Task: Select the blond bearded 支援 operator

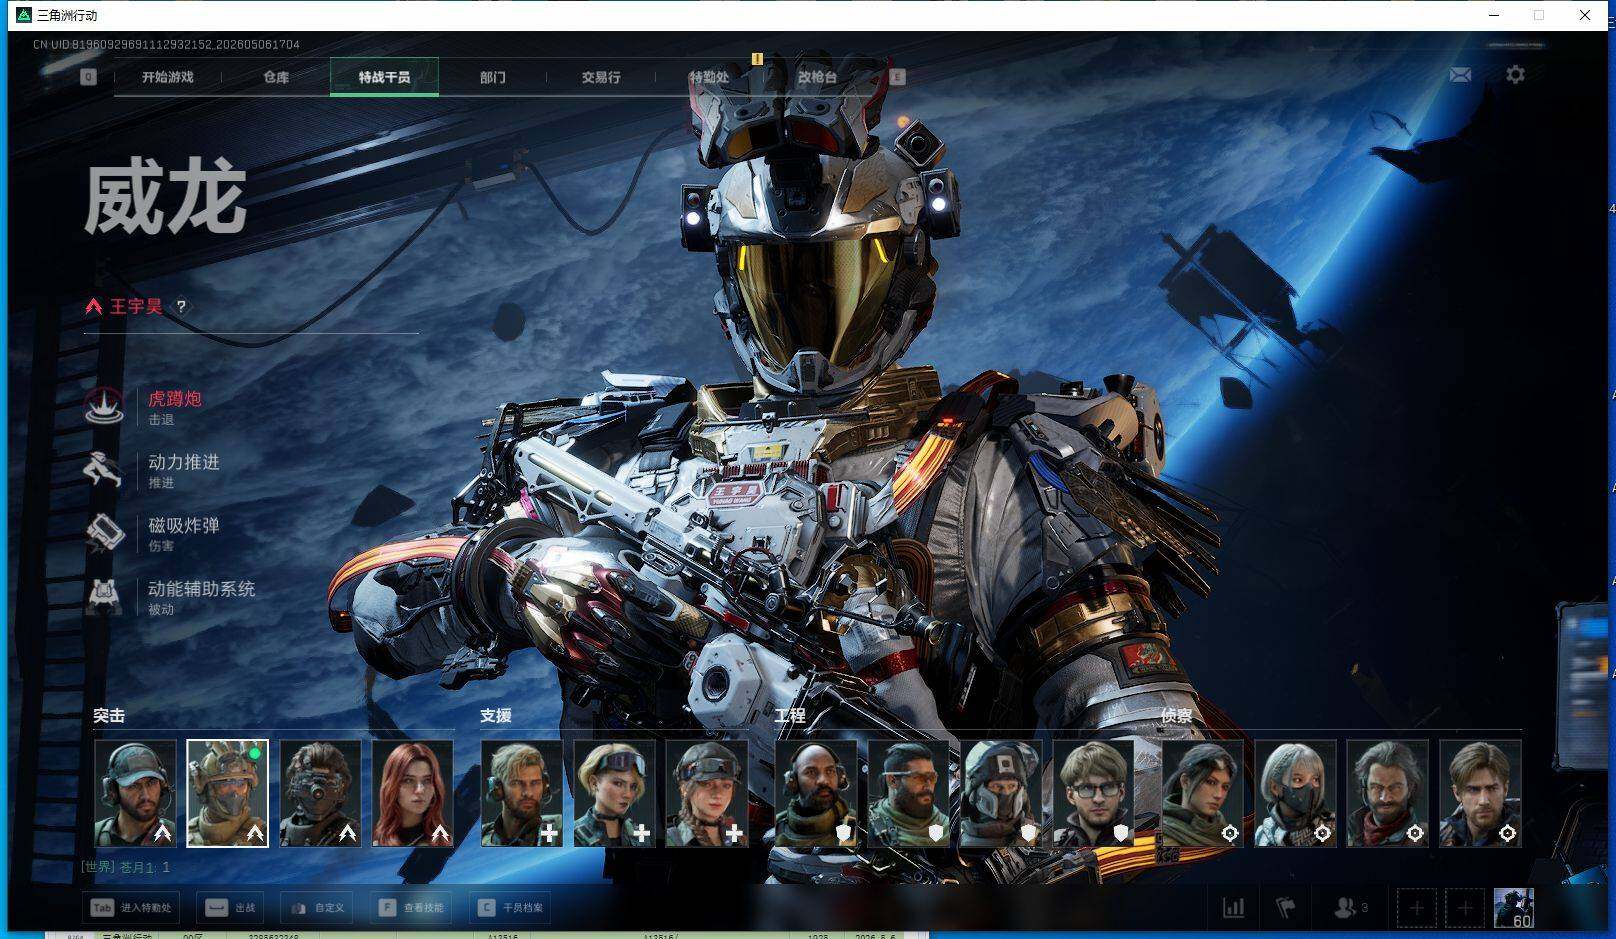Action: tap(521, 793)
